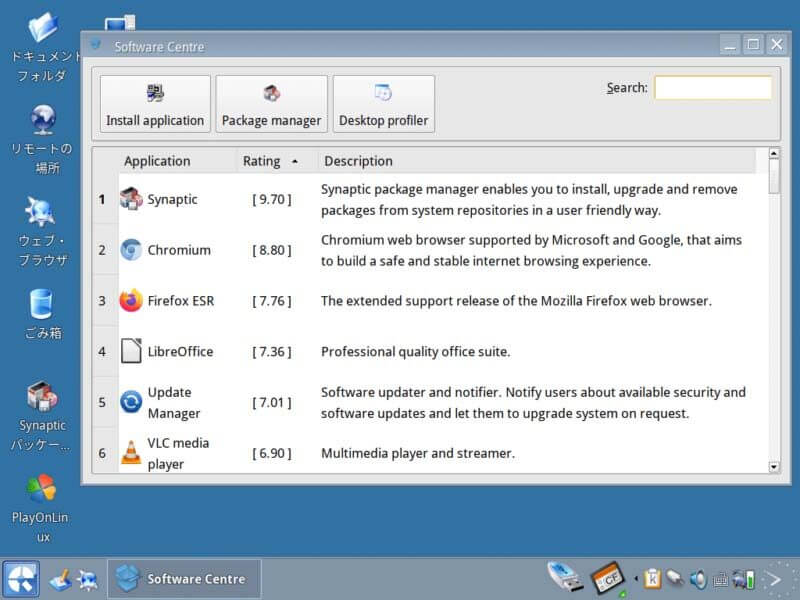This screenshot has height=600, width=800.
Task: Select the LibreOffice document icon
Action: coord(131,351)
